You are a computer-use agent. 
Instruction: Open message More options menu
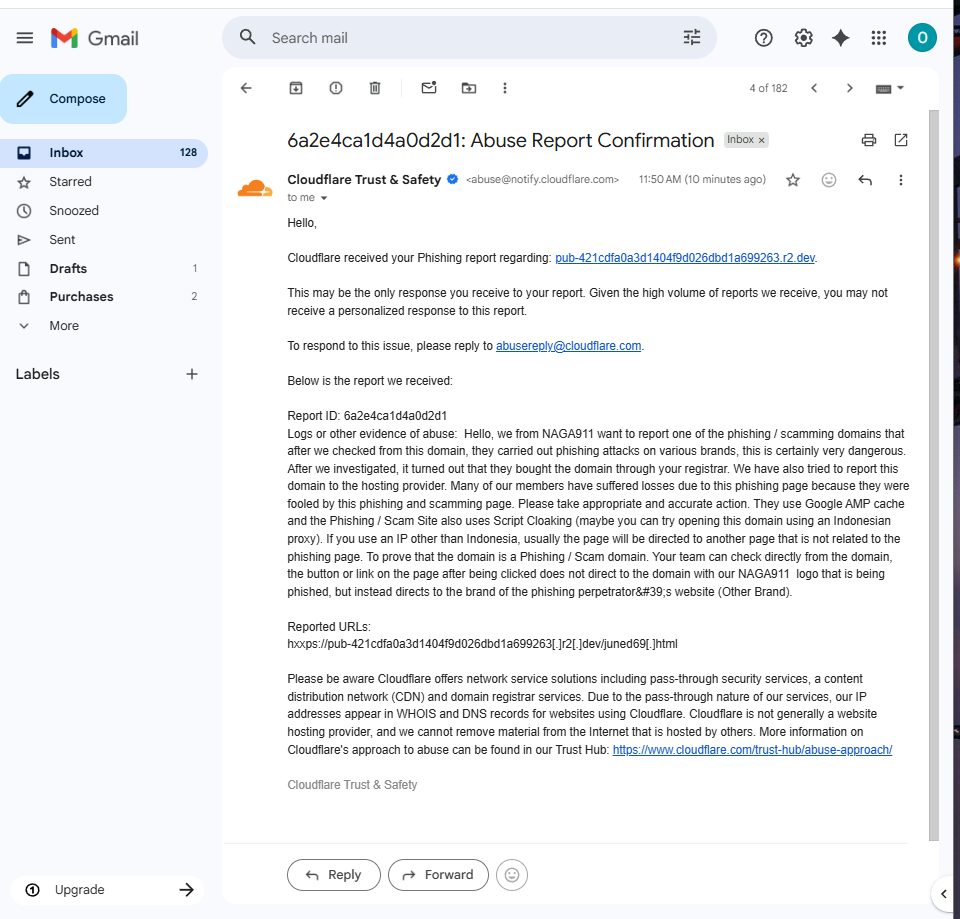pyautogui.click(x=900, y=180)
